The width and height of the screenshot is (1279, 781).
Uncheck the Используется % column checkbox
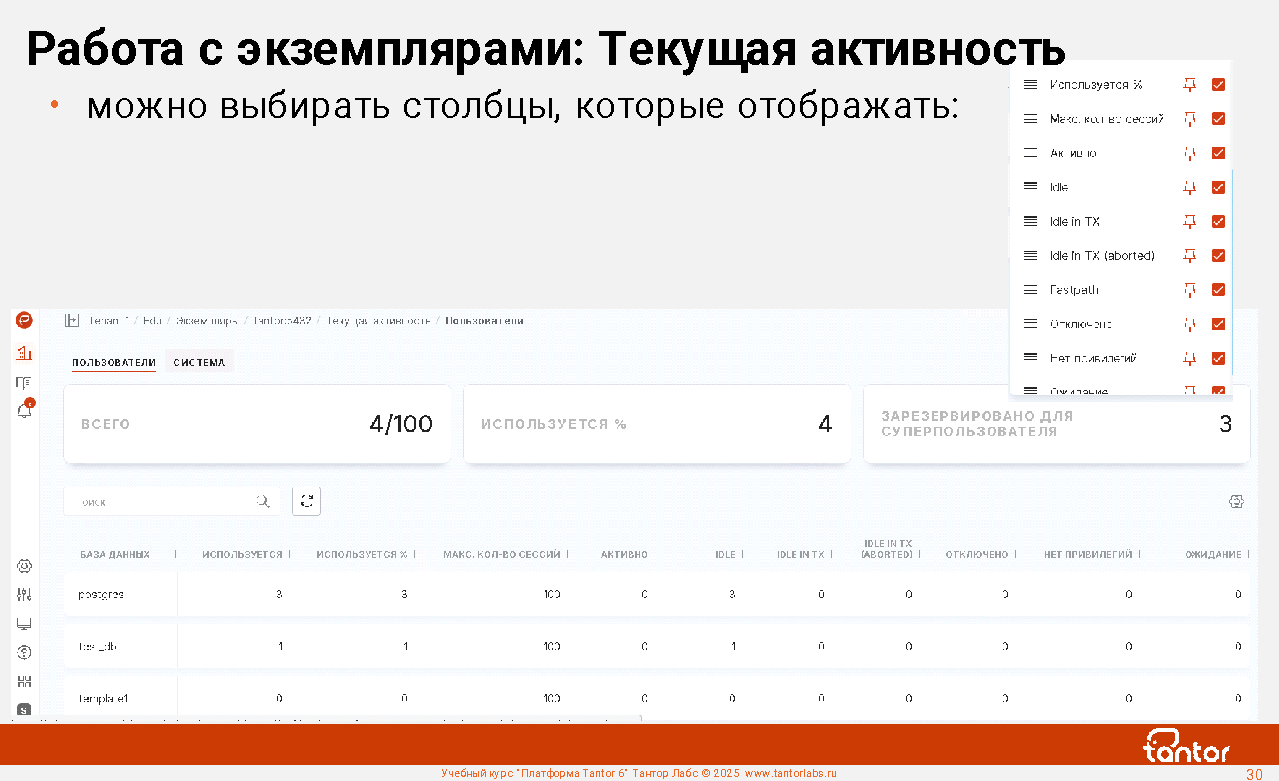(1218, 85)
